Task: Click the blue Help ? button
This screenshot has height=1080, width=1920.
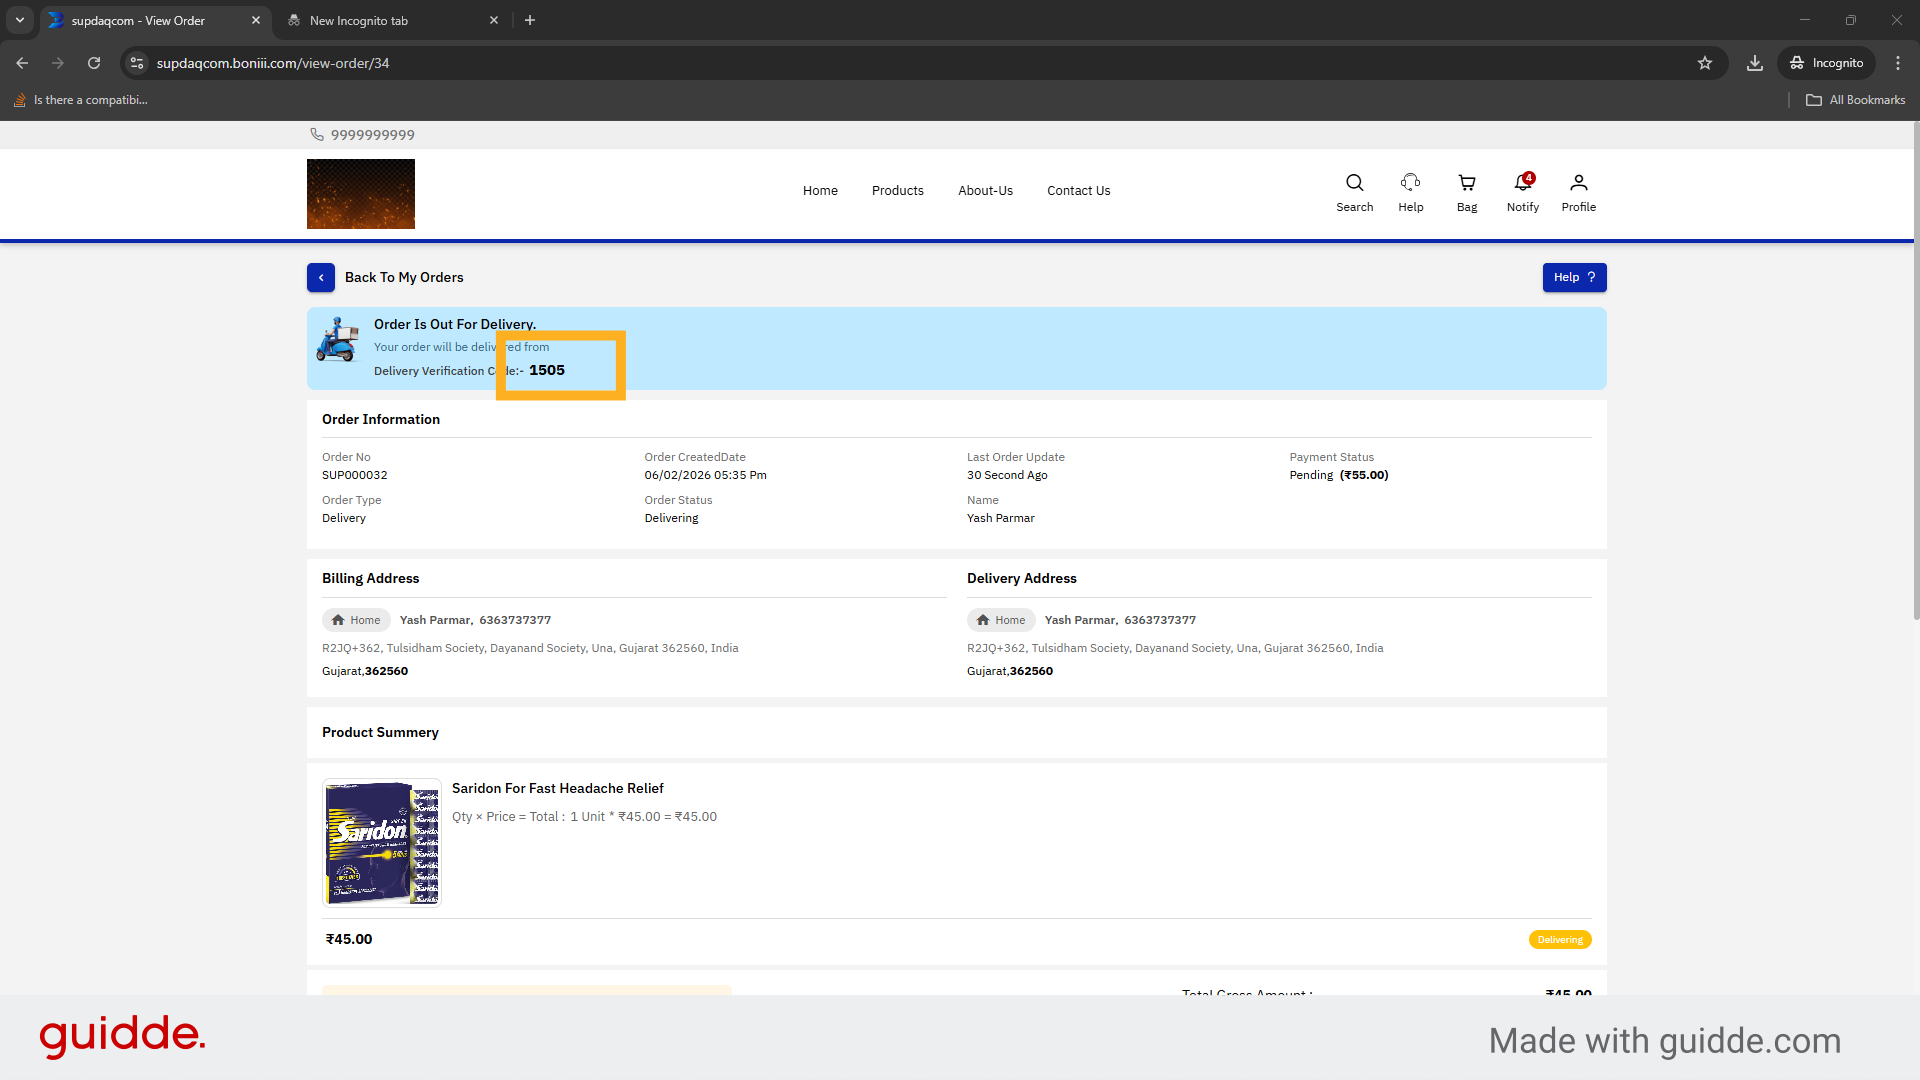Action: tap(1574, 278)
